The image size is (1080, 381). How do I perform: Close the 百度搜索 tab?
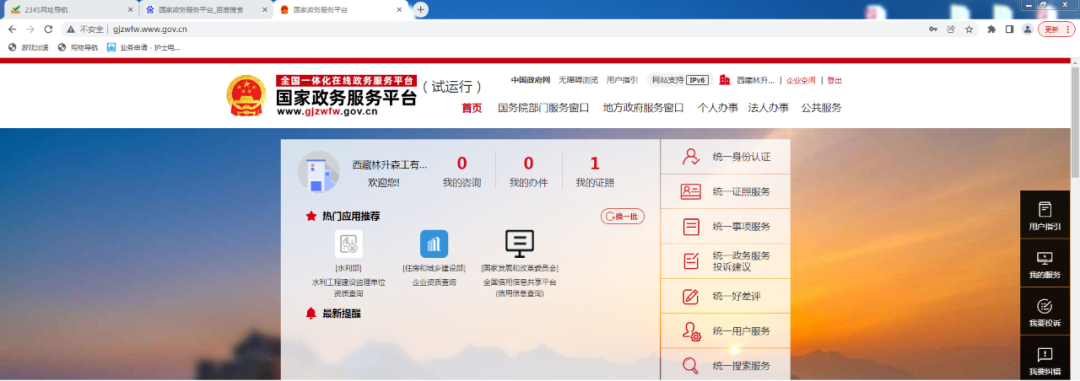(x=264, y=10)
